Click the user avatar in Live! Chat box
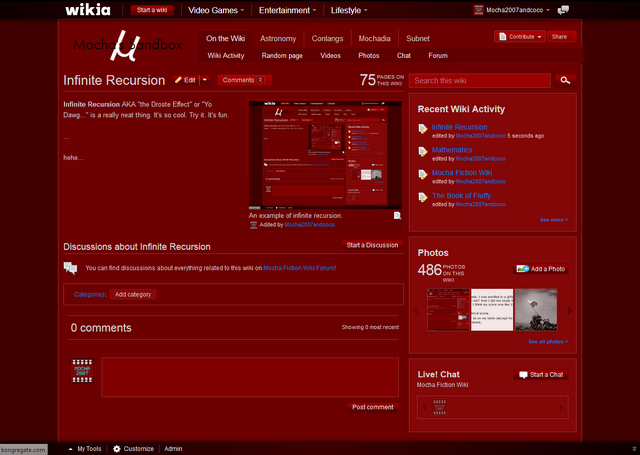Screen dimensions: 640x455 pos(440,407)
